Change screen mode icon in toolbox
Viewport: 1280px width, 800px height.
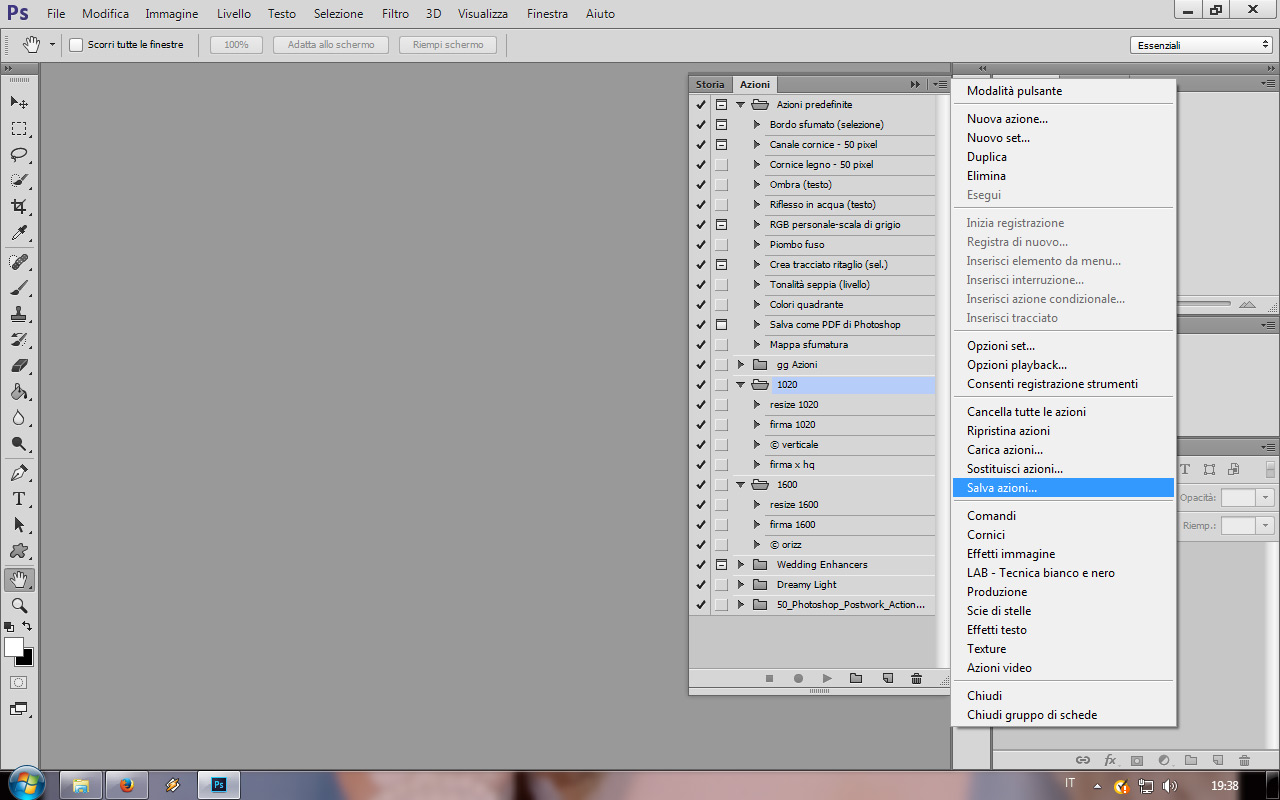(19, 708)
